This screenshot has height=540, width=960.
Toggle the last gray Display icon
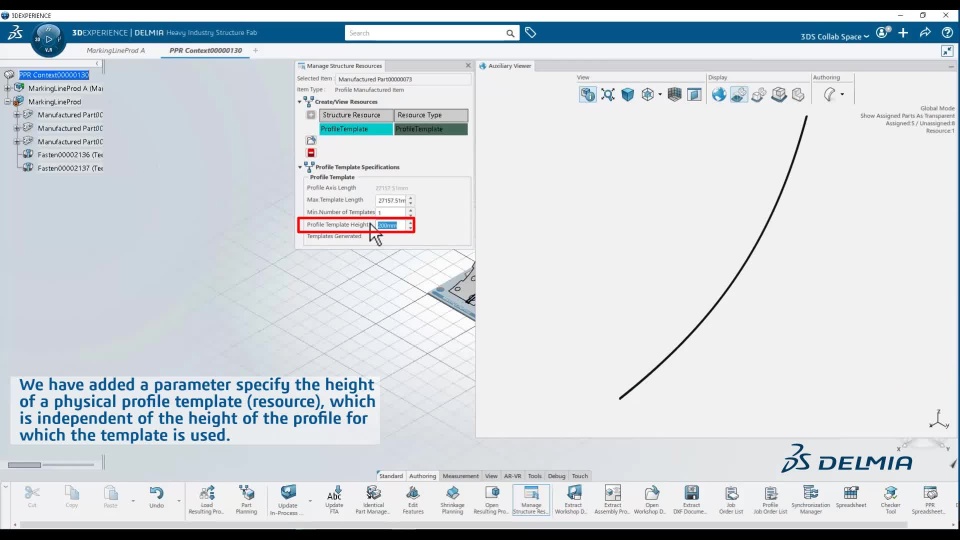coord(798,94)
